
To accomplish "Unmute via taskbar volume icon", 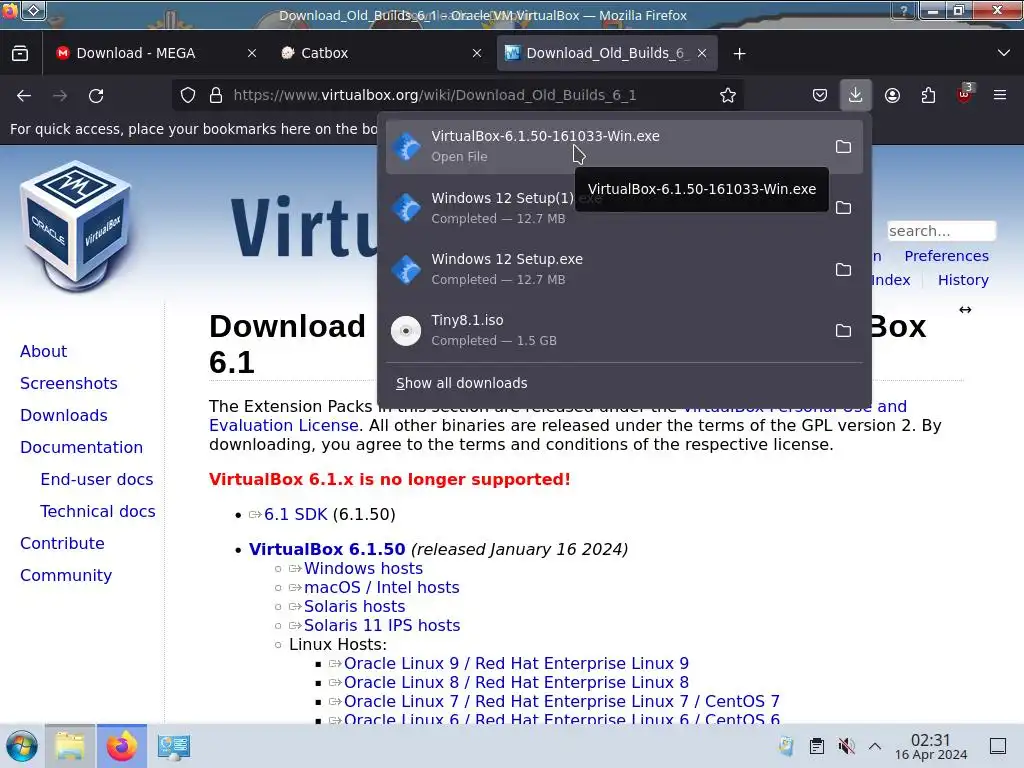I will click(x=846, y=746).
